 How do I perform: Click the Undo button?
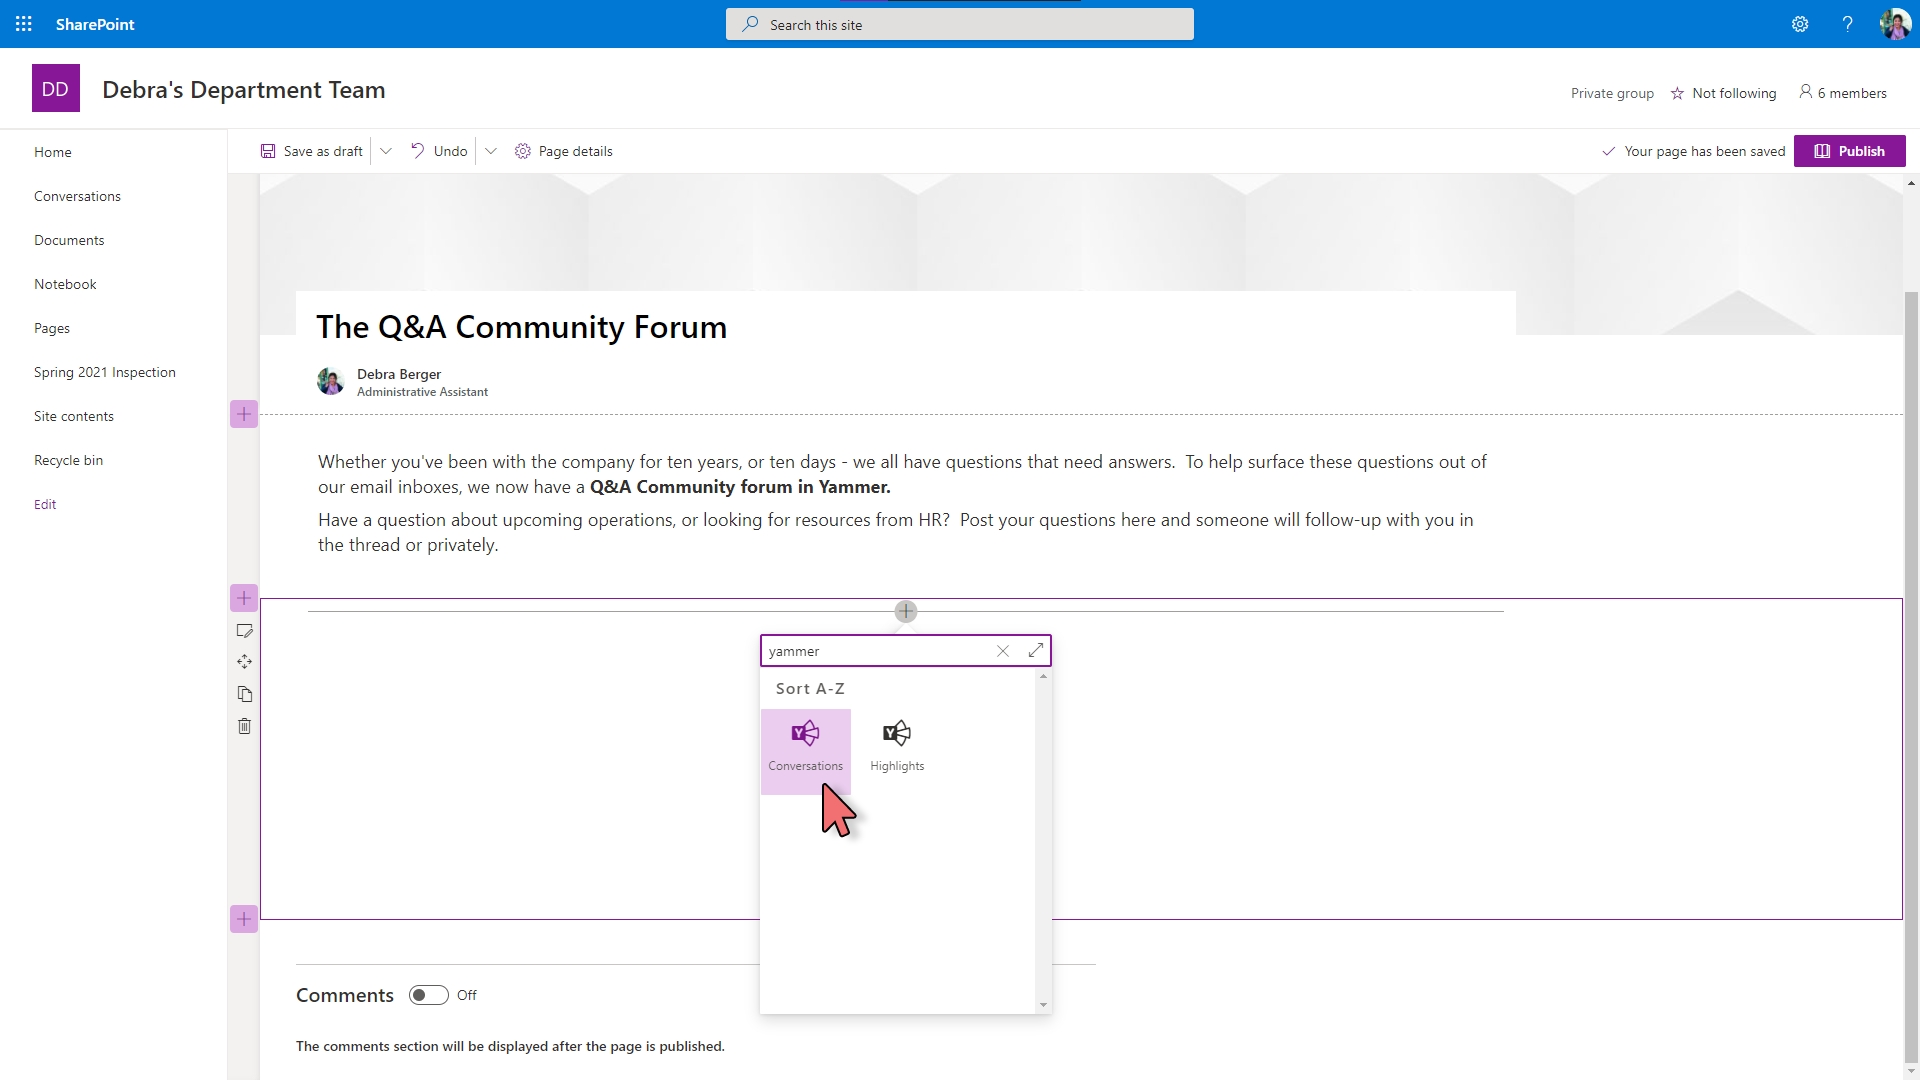coord(439,151)
